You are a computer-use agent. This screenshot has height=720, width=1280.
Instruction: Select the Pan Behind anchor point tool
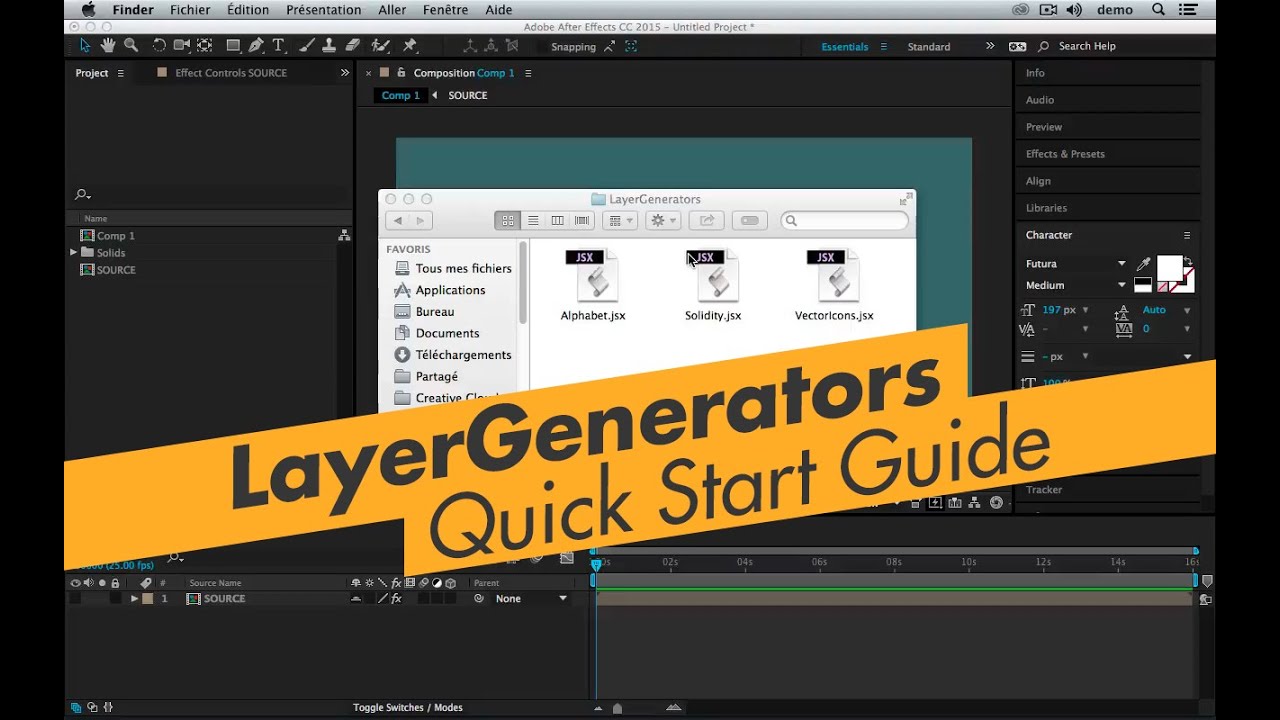204,45
